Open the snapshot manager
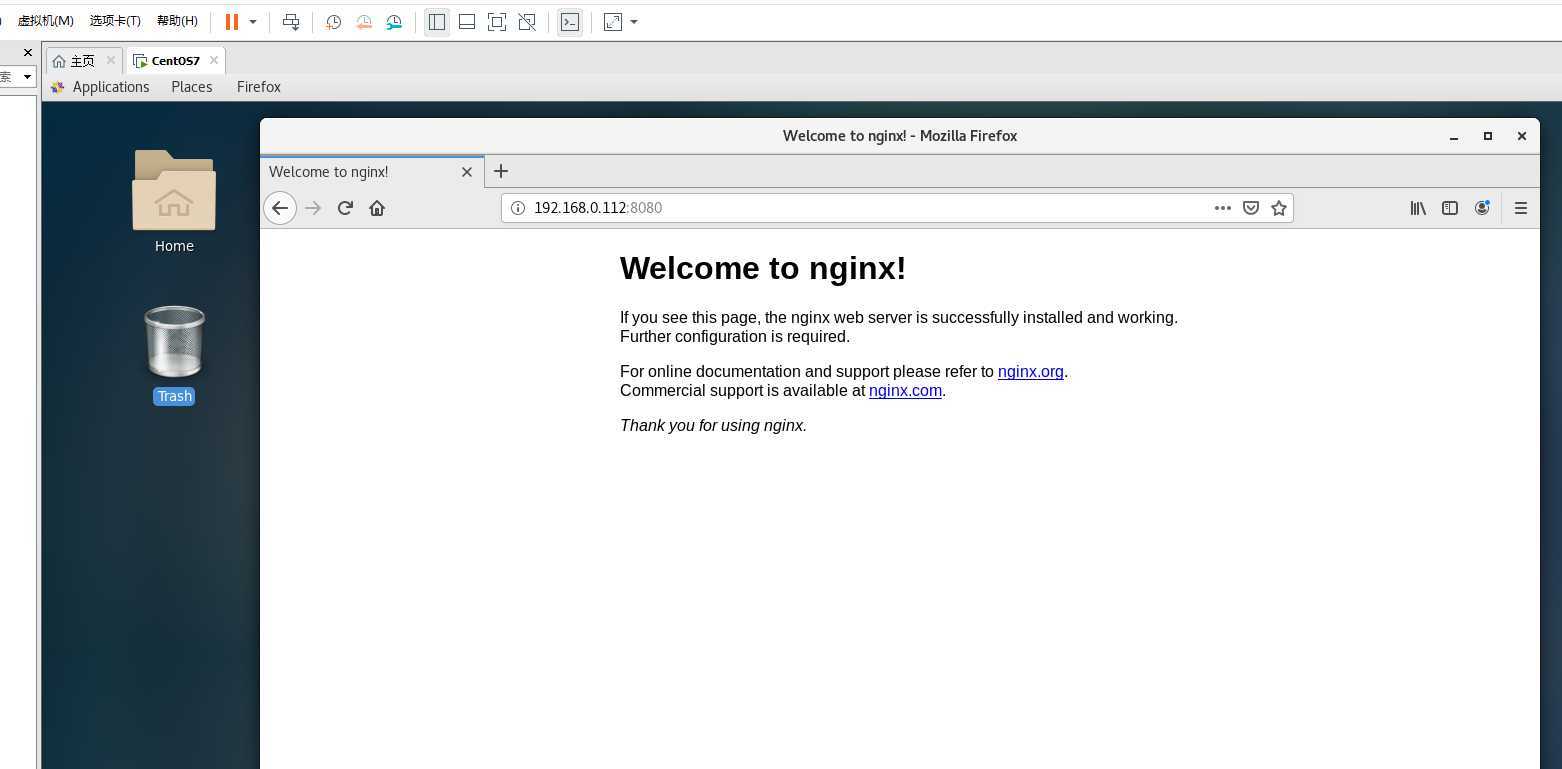The height and width of the screenshot is (769, 1562). [394, 22]
